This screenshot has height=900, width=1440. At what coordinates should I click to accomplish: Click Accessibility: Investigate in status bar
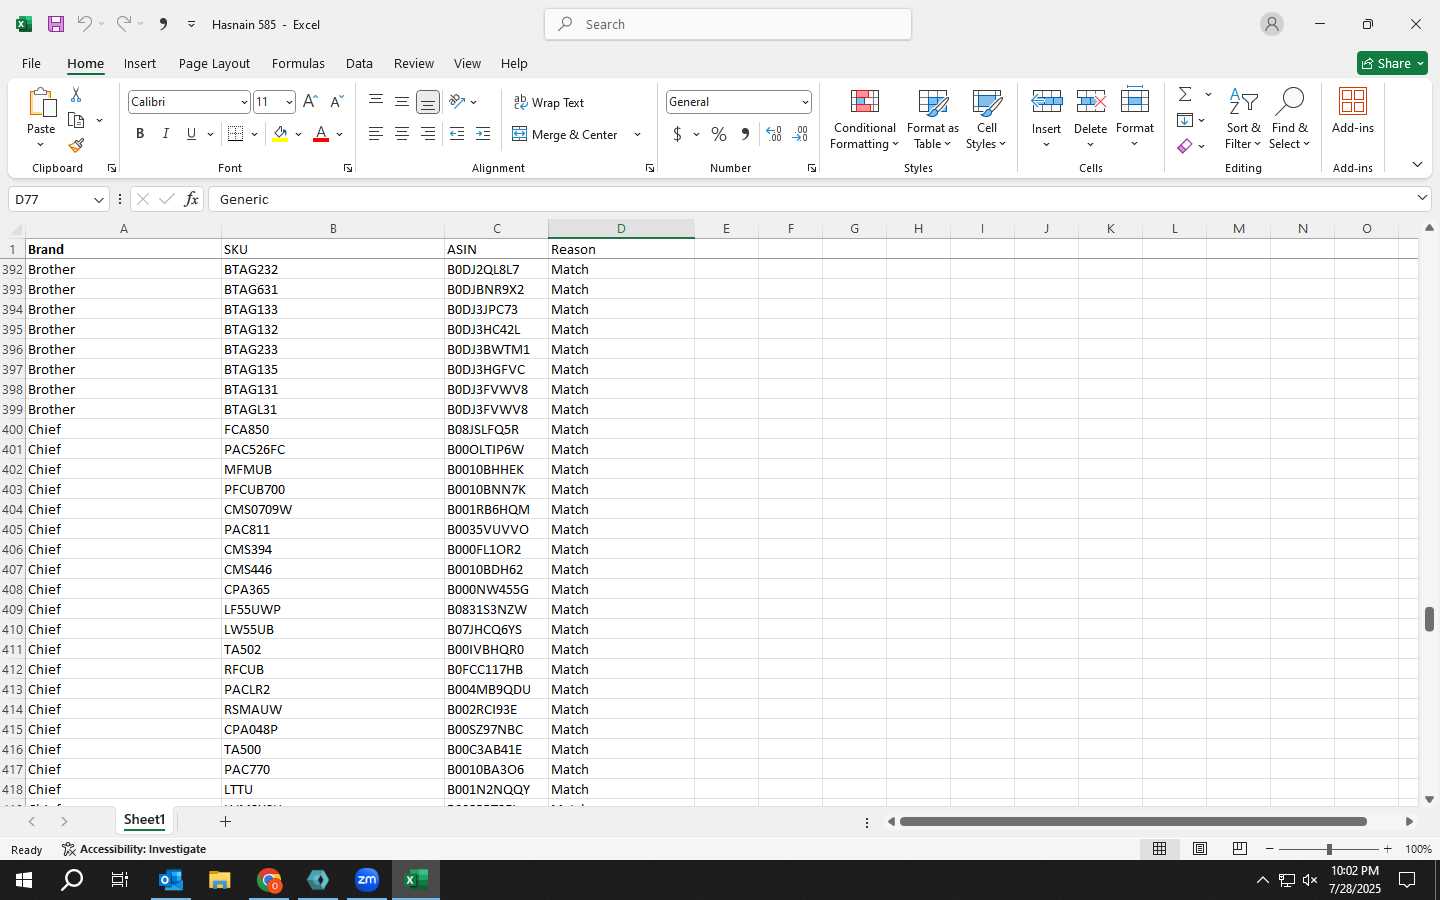pos(134,849)
